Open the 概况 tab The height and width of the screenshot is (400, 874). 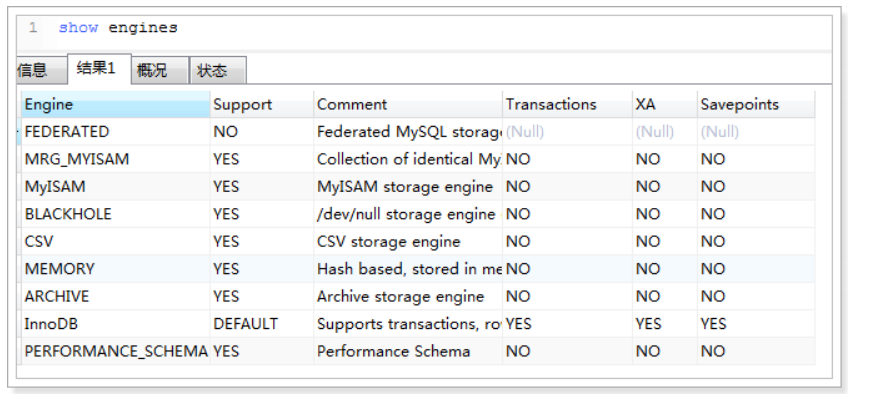160,71
